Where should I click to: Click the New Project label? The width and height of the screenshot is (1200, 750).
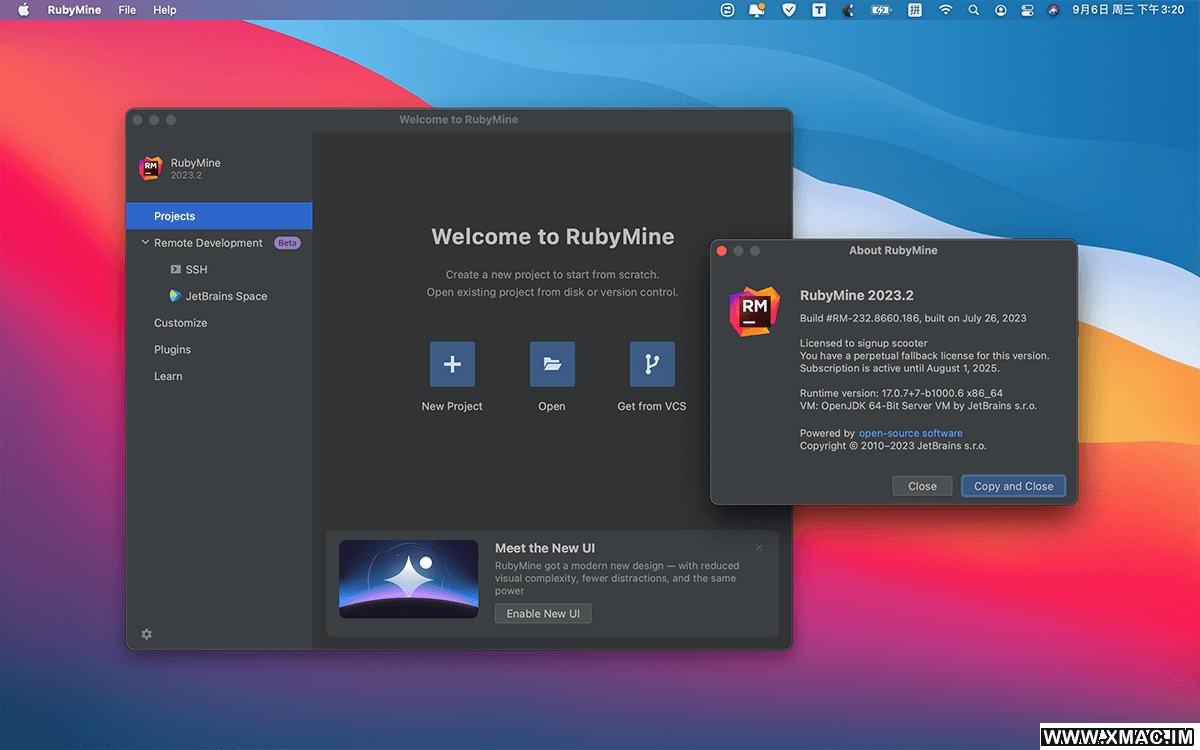(x=452, y=406)
